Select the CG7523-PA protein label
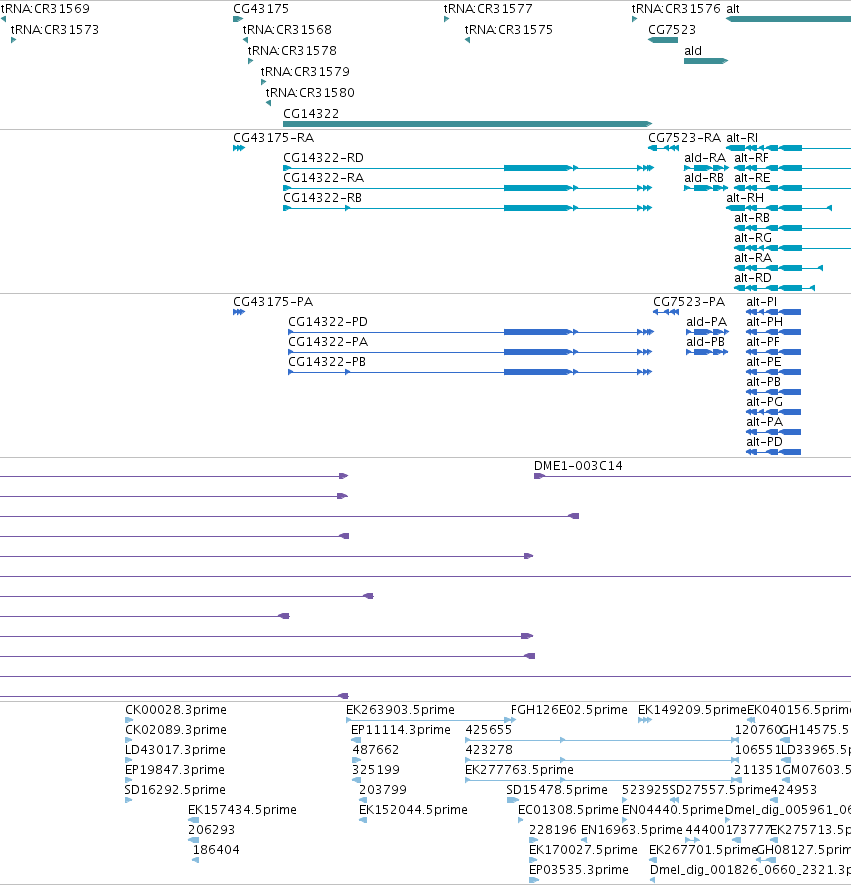This screenshot has width=851, height=885. [x=689, y=302]
